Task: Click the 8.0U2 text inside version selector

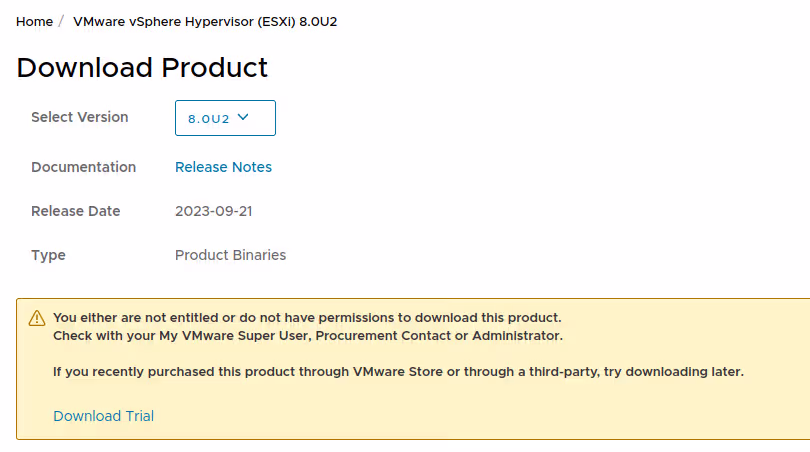Action: point(209,119)
